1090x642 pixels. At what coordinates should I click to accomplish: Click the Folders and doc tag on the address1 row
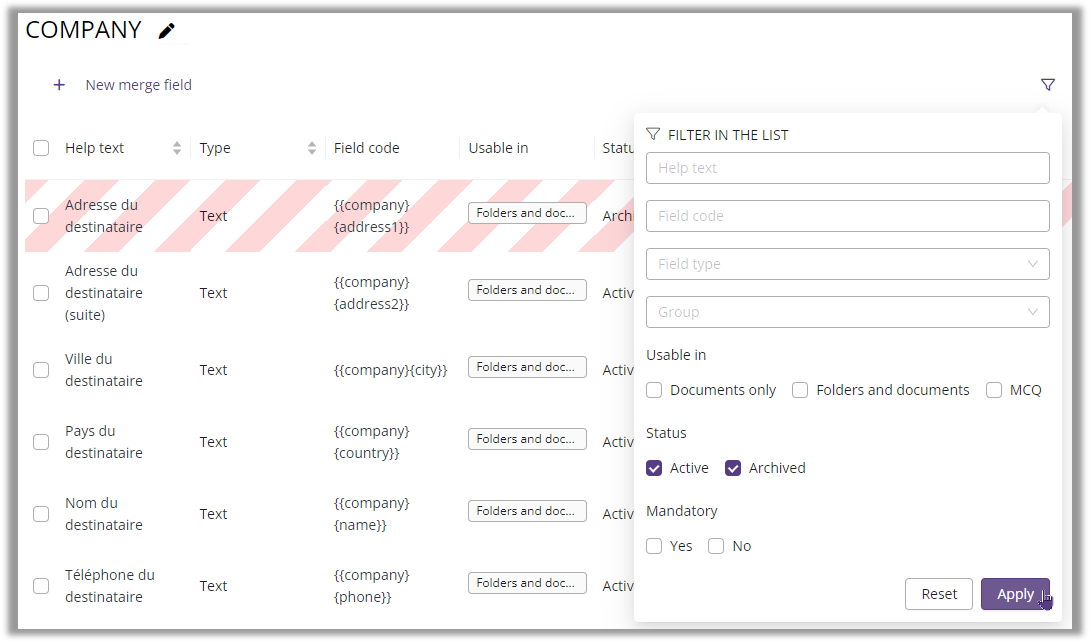[527, 213]
